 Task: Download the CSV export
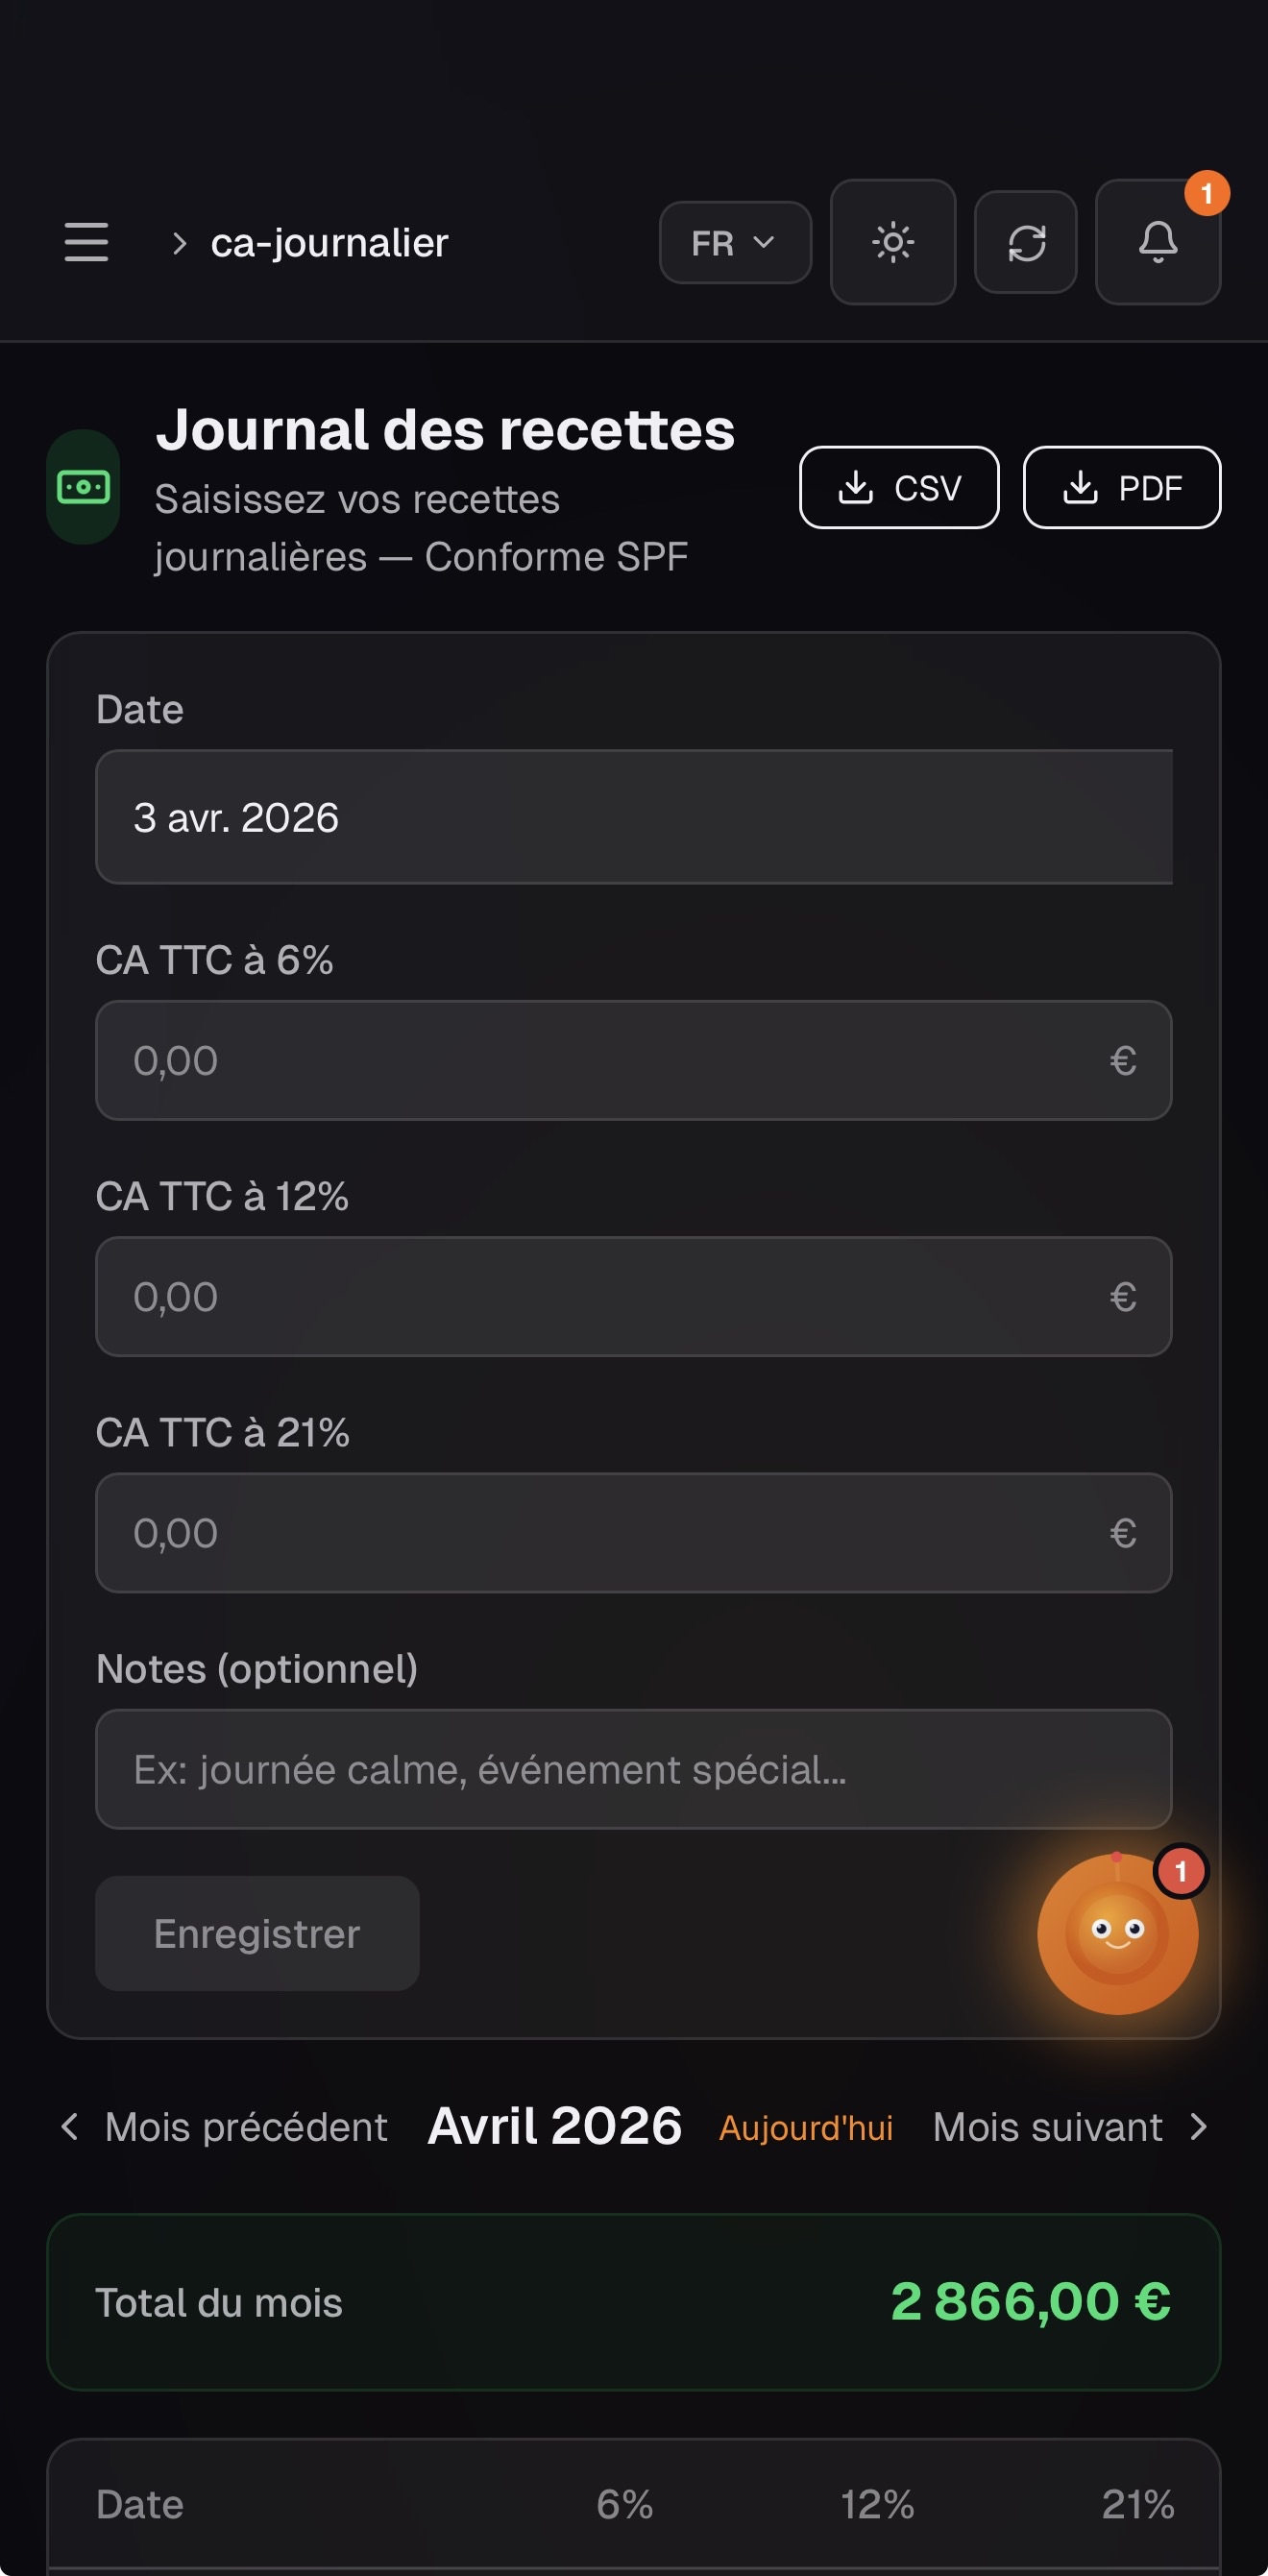[898, 488]
